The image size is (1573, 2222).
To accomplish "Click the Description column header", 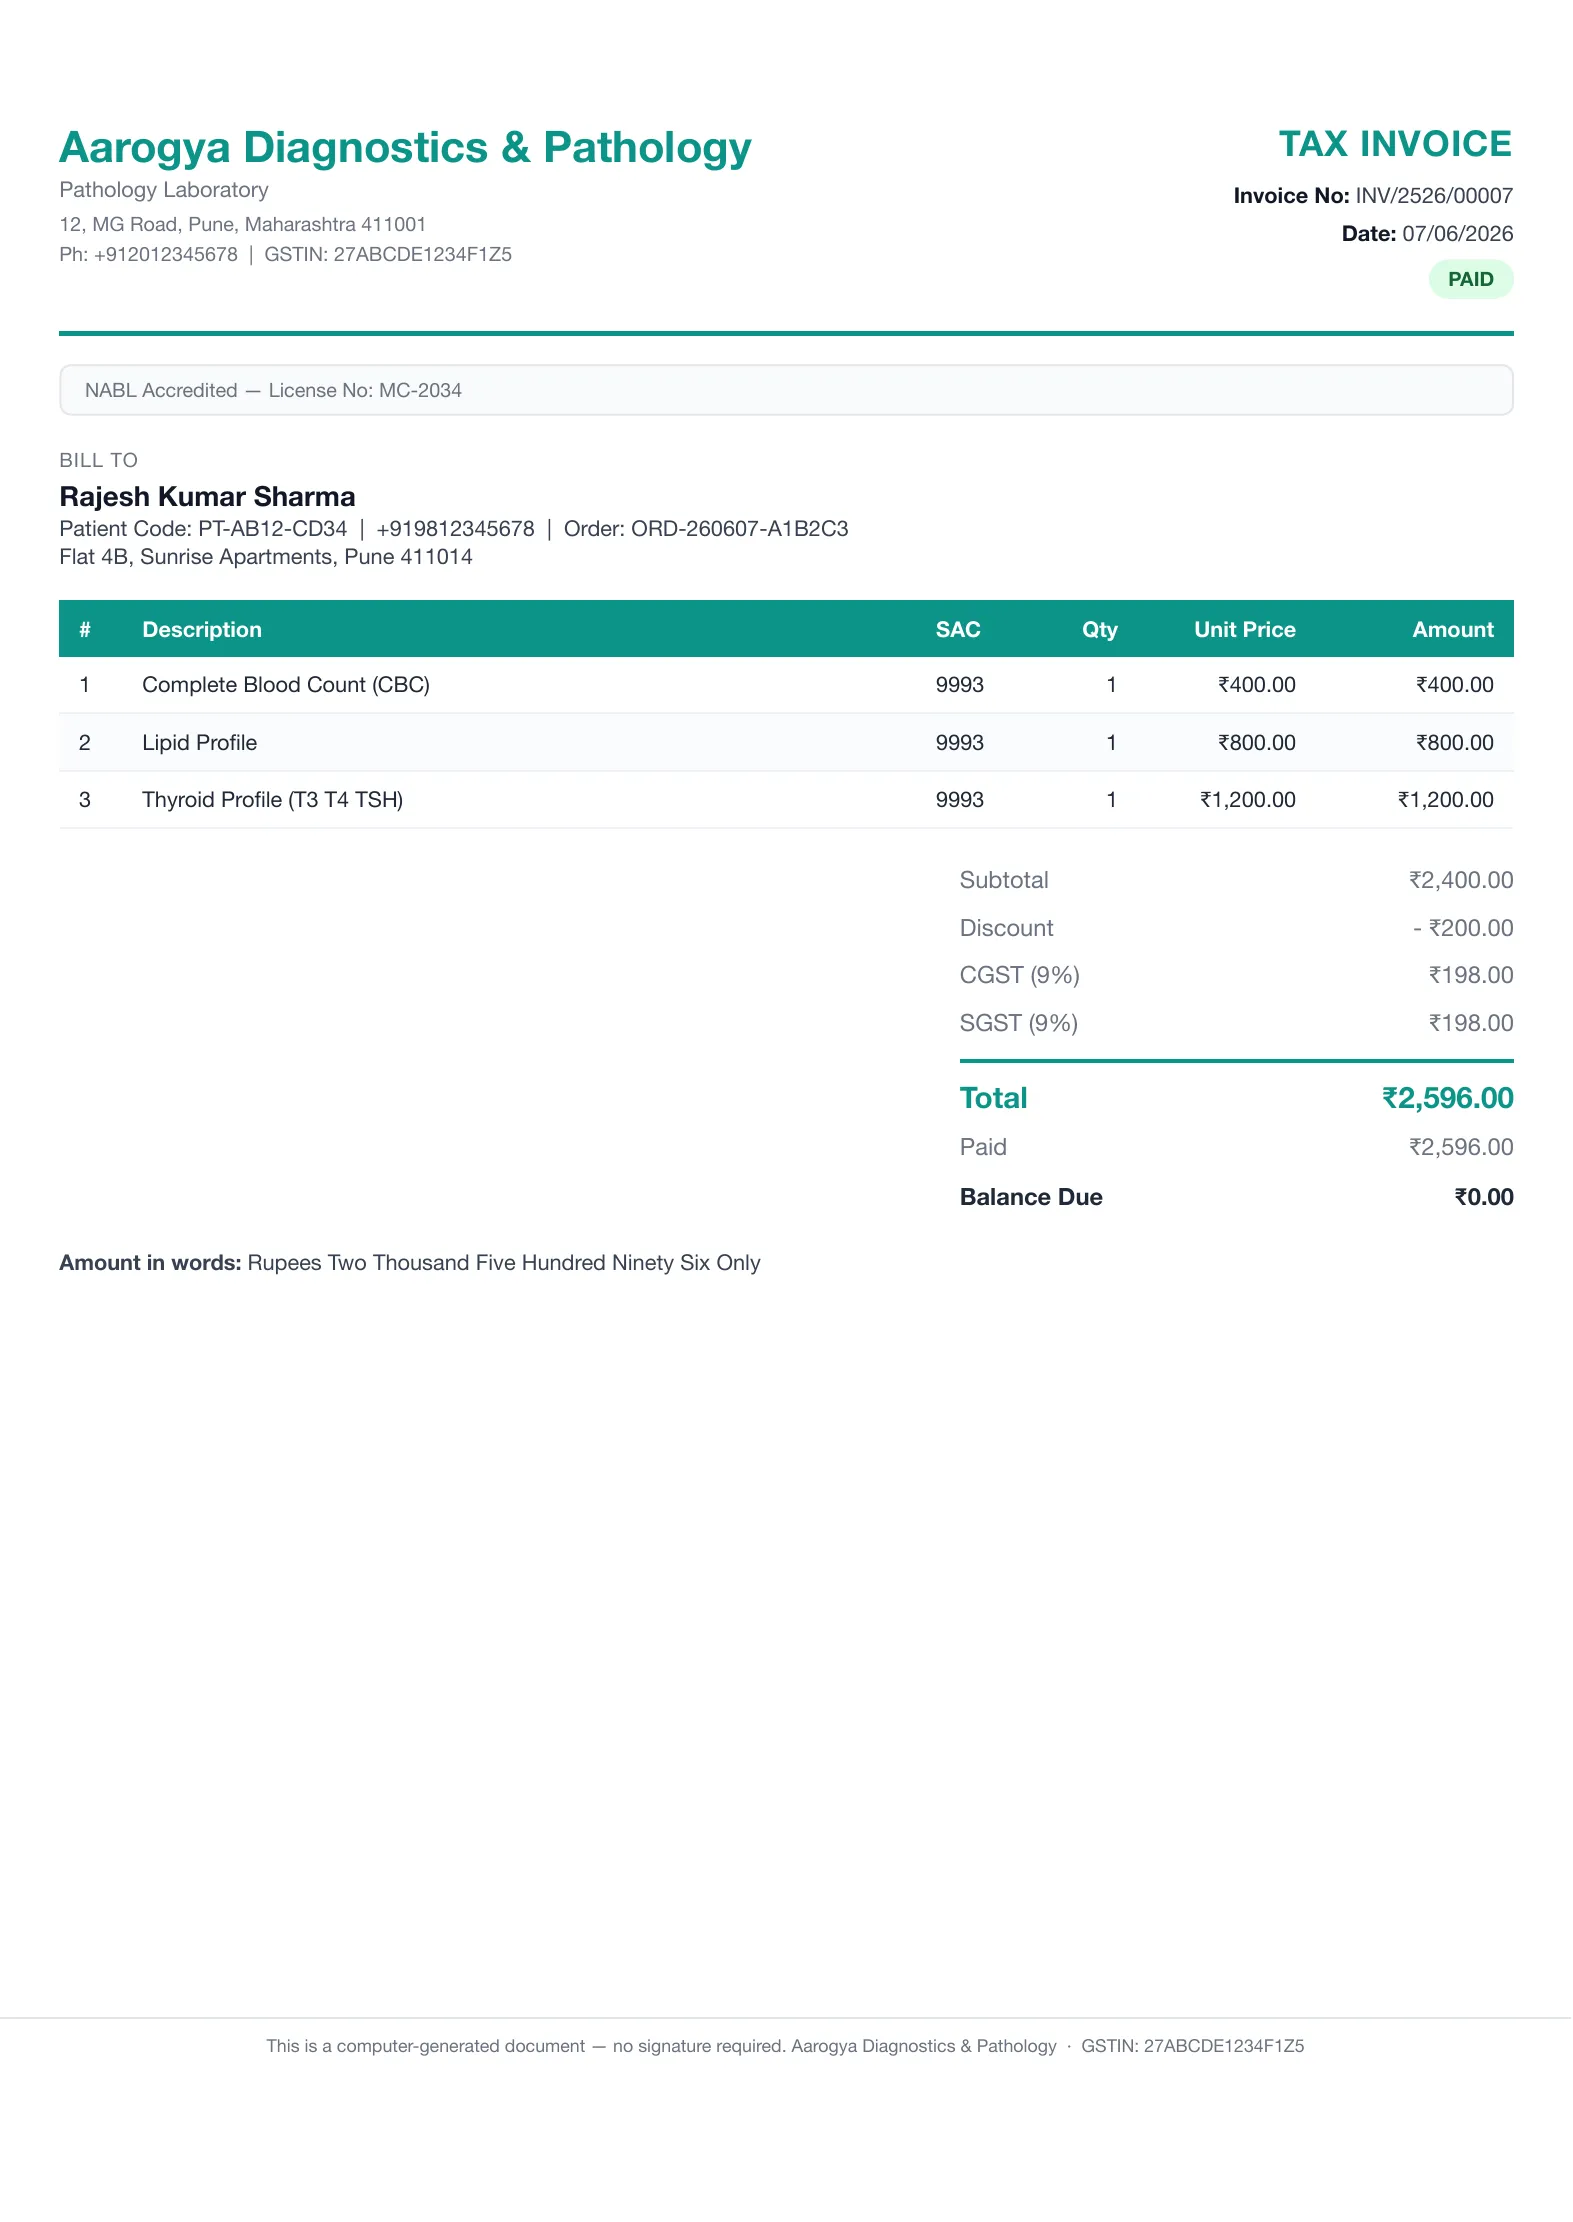I will [x=202, y=630].
